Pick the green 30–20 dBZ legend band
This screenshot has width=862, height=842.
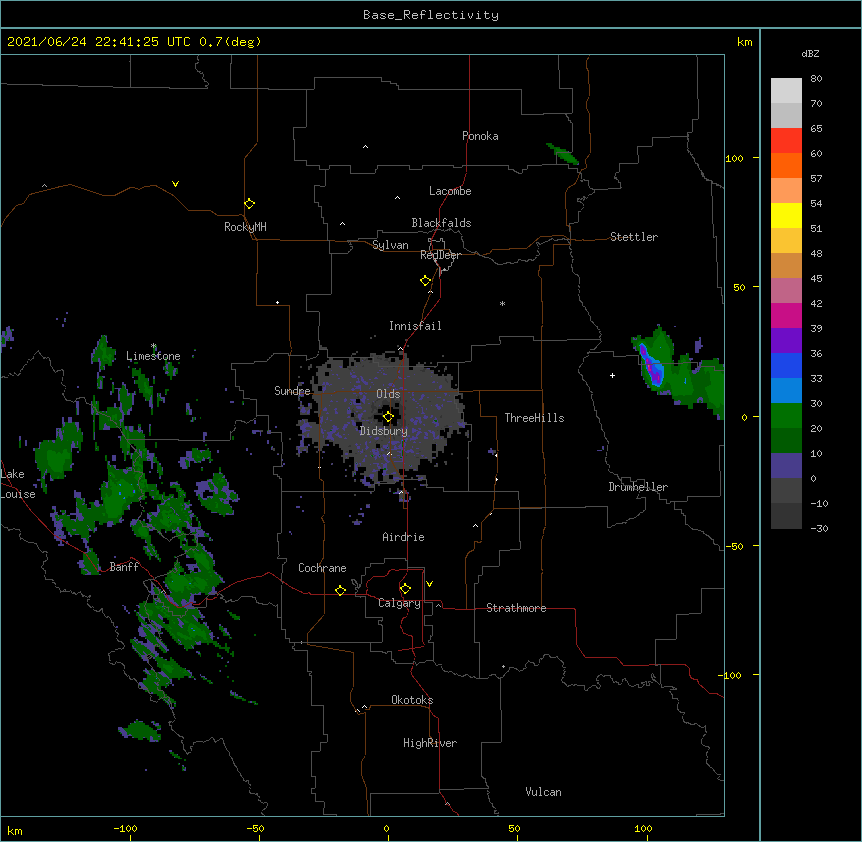click(x=786, y=416)
